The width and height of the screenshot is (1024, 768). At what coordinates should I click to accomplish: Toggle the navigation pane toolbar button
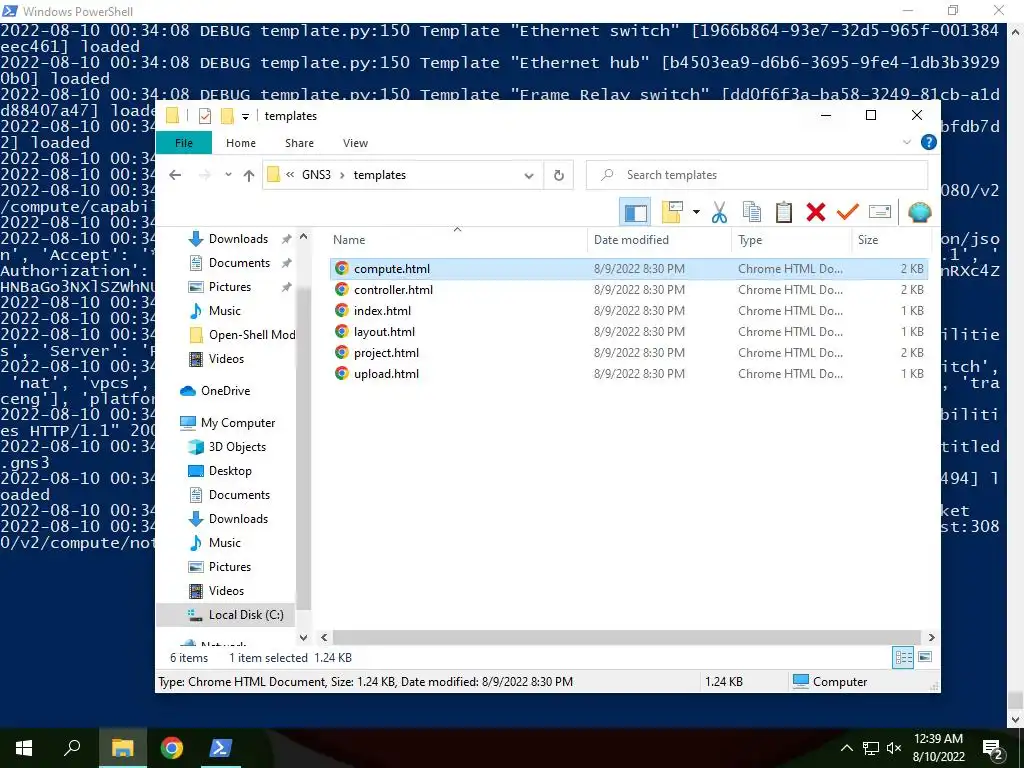635,212
